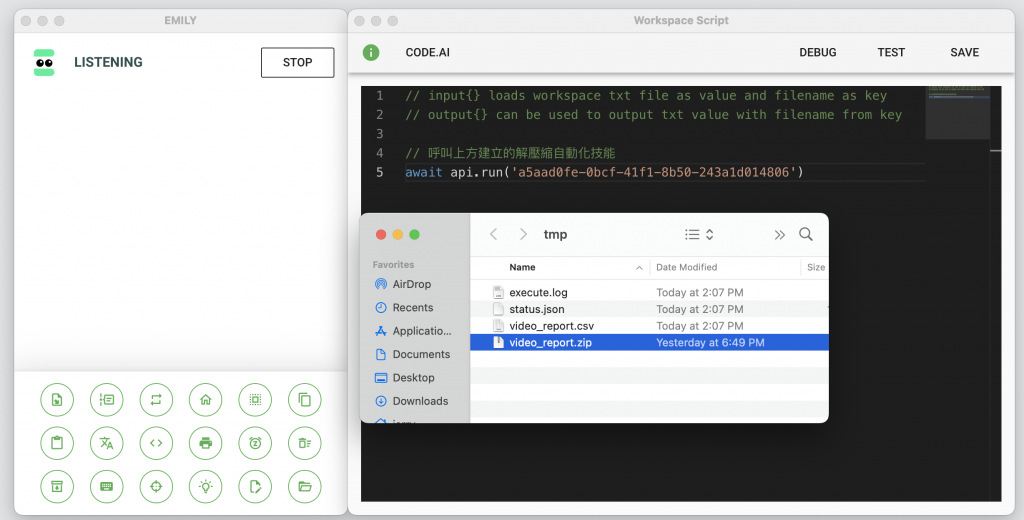This screenshot has height=520, width=1024.
Task: Minimize the Finder tmp window
Action: pos(398,235)
